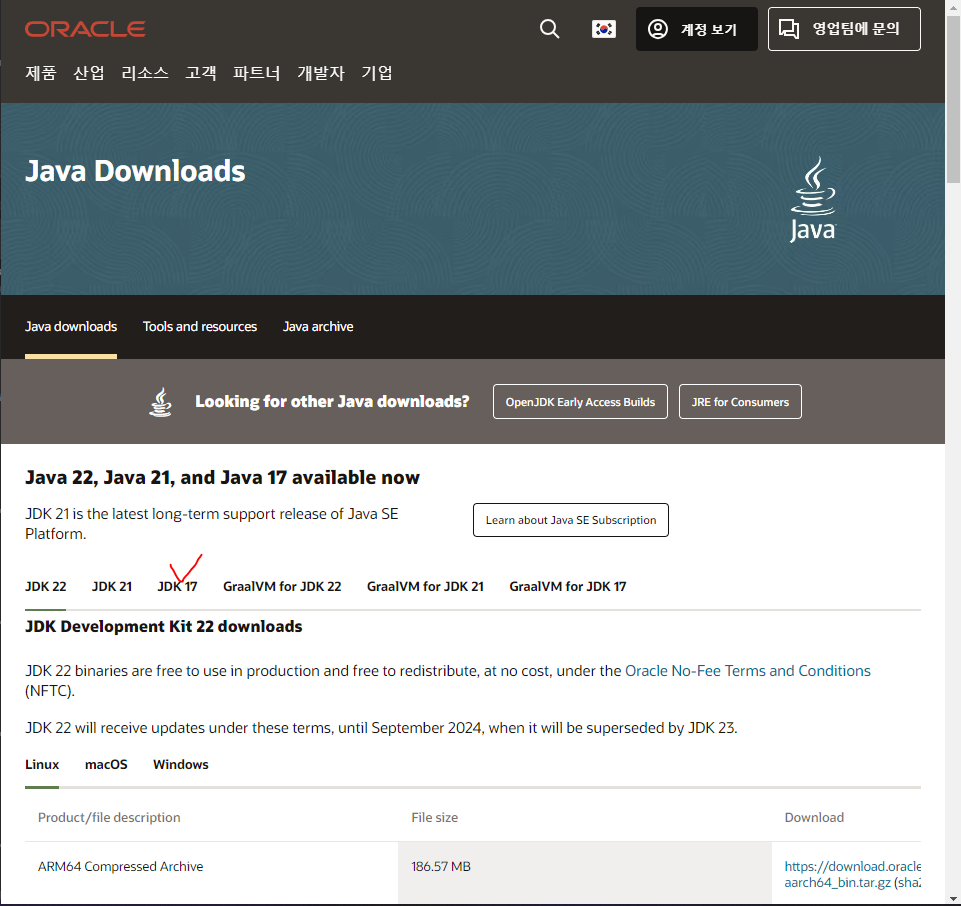Viewport: 961px width, 906px height.
Task: Select the Windows platform tab
Action: click(181, 764)
